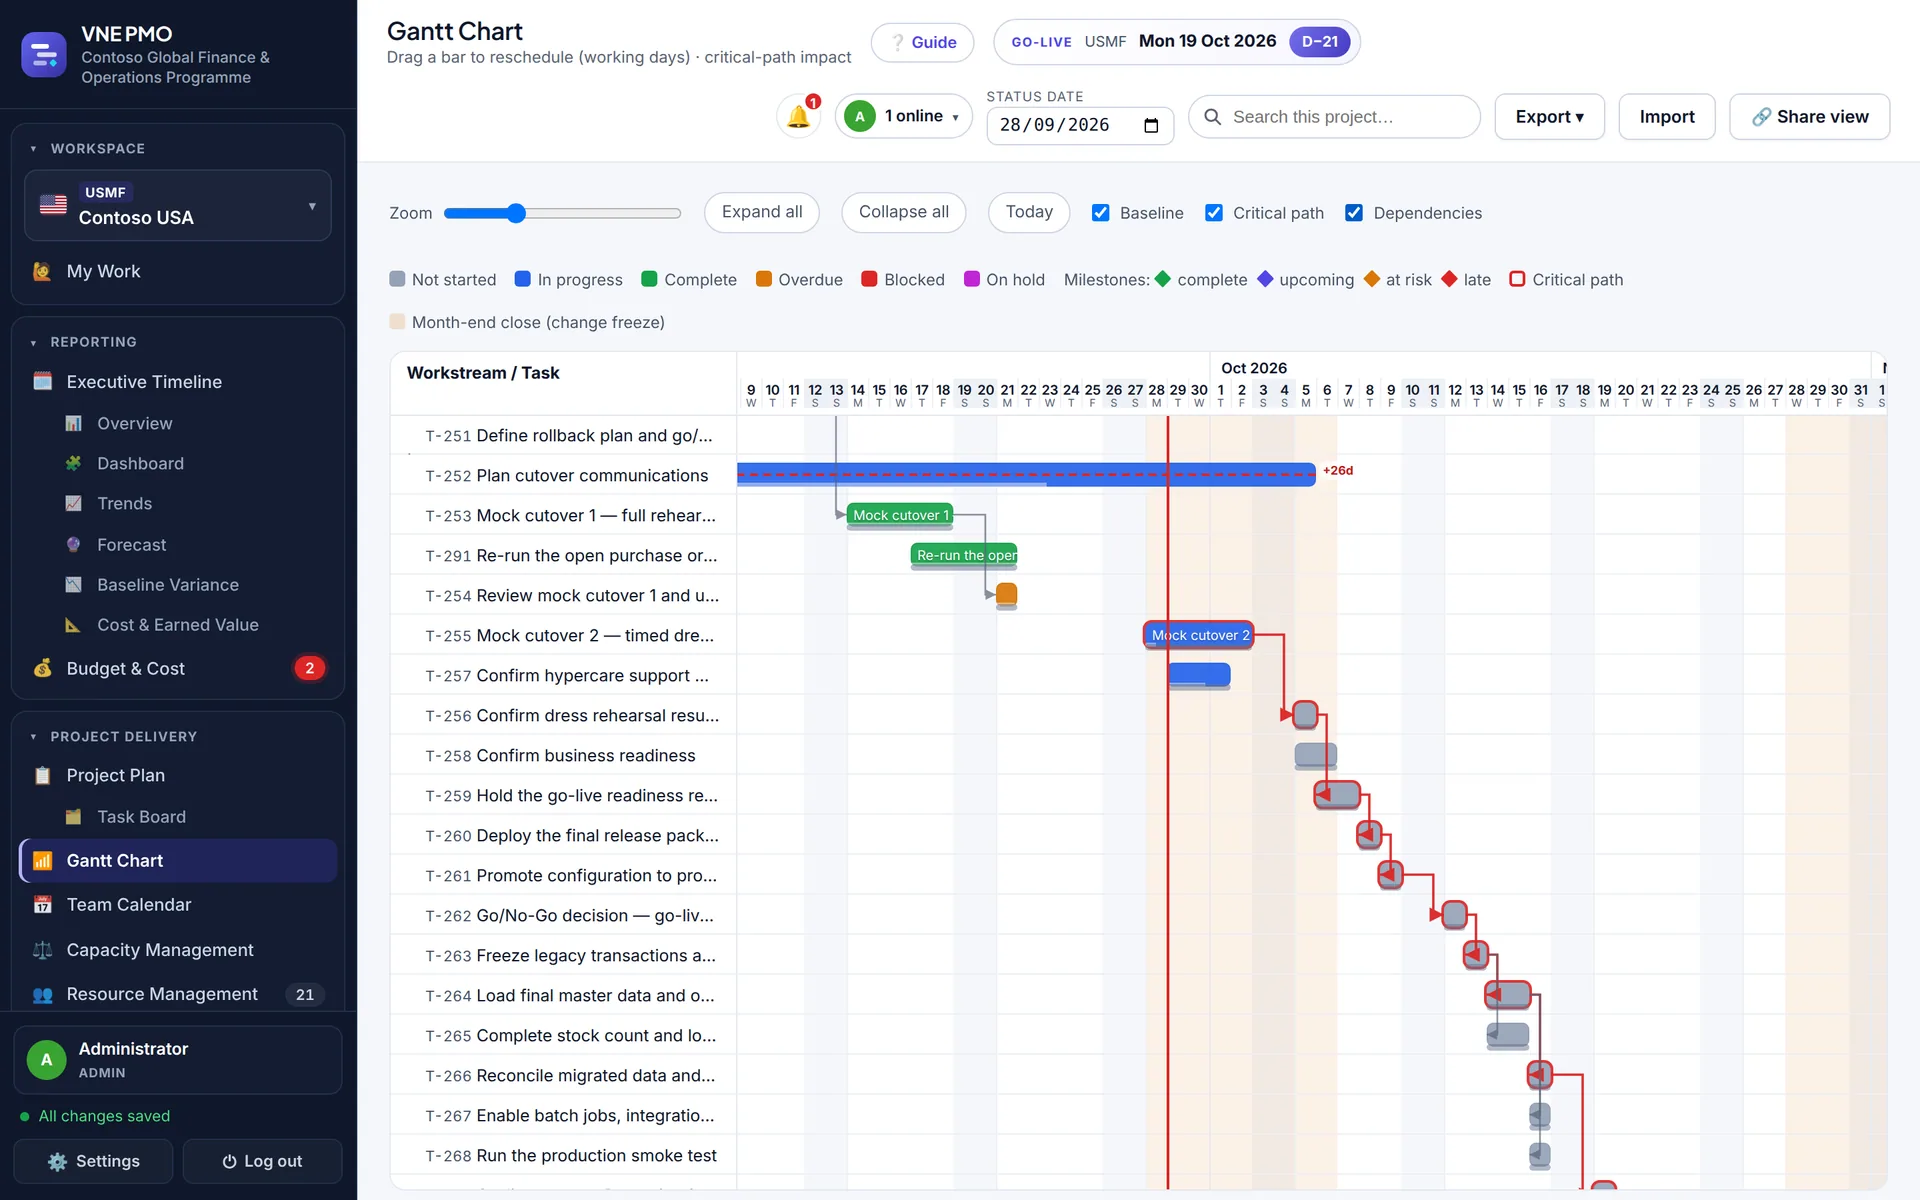Image resolution: width=1920 pixels, height=1200 pixels.
Task: Select the T-268 Run the production smoke test row
Action: tap(564, 1156)
